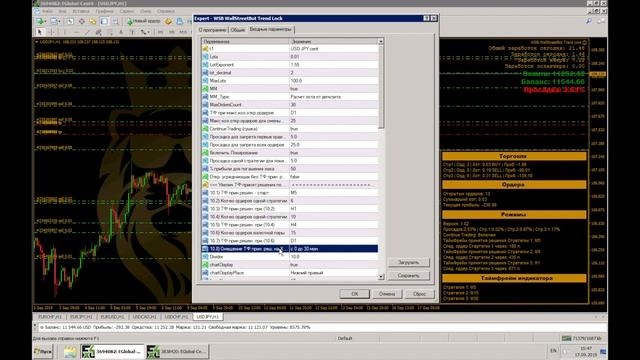Select the Vertical Line drawing tool
Screen dimensions: 640x360
[x=65, y=32]
